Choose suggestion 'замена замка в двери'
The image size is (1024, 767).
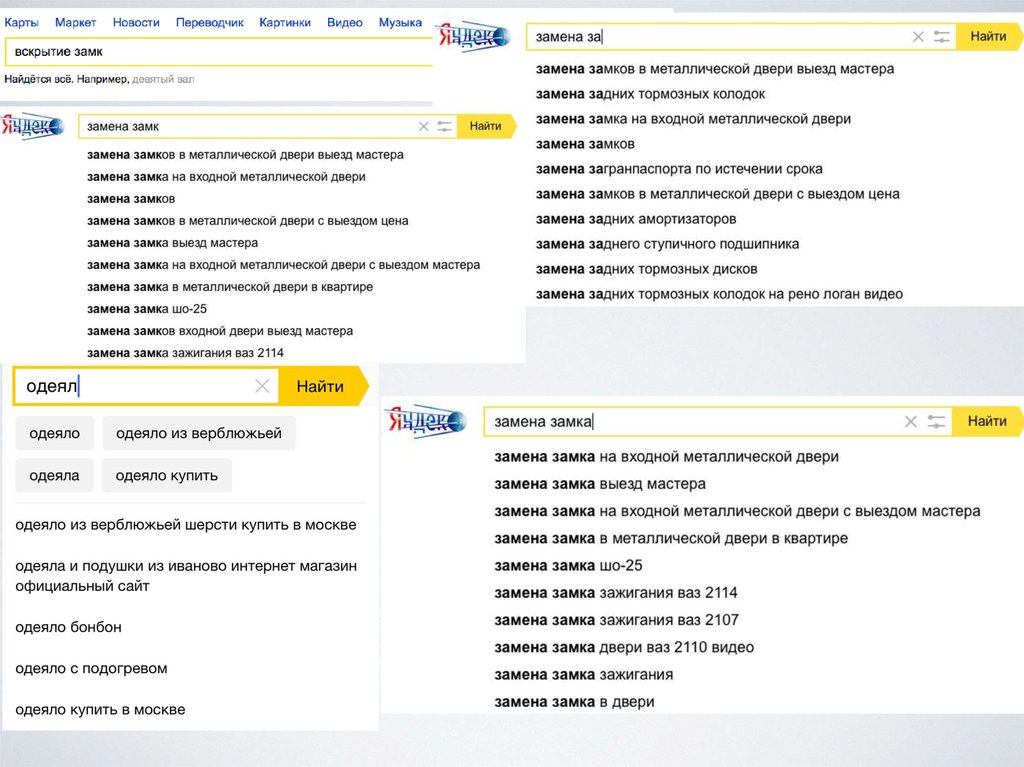[x=574, y=702]
